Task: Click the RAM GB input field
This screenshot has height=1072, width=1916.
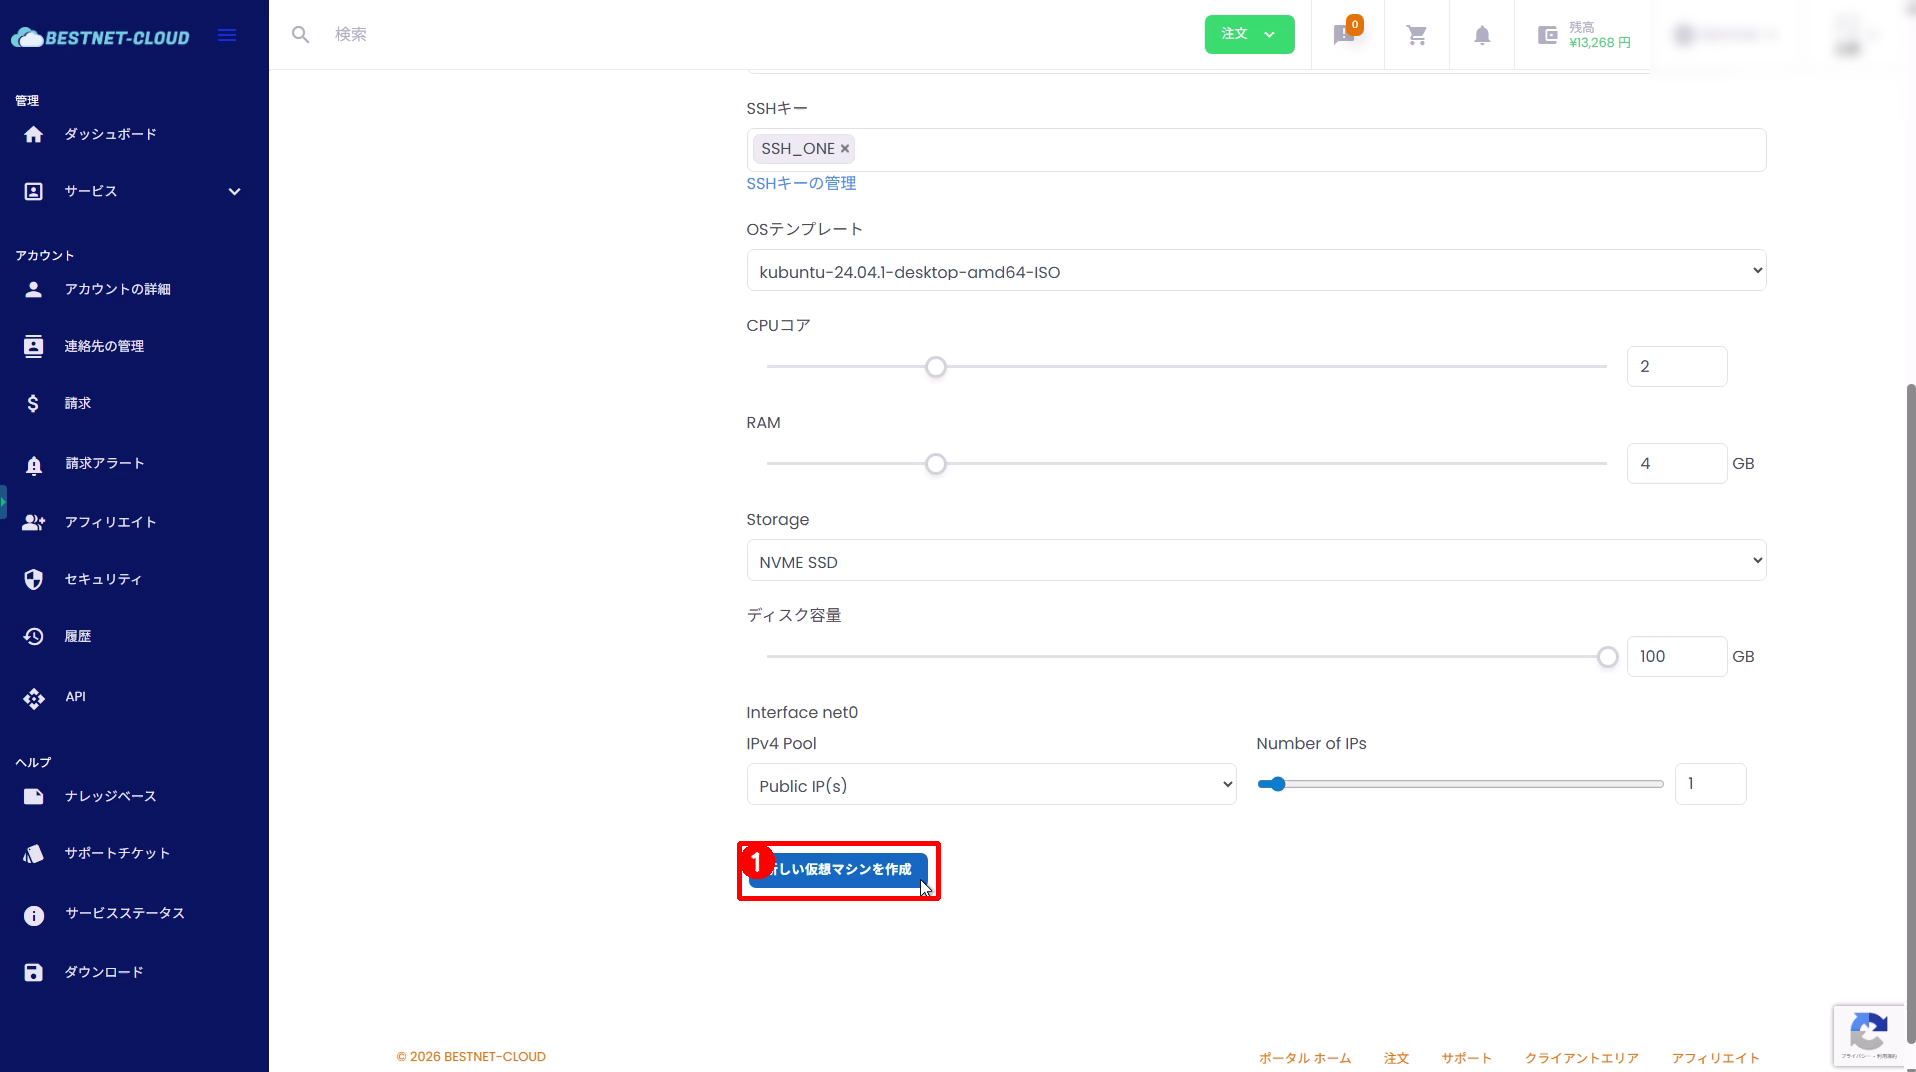Action: pos(1676,464)
